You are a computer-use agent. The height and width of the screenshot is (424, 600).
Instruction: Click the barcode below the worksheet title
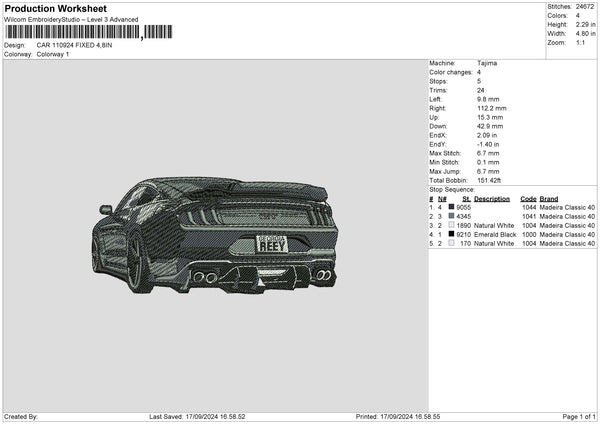coord(72,33)
